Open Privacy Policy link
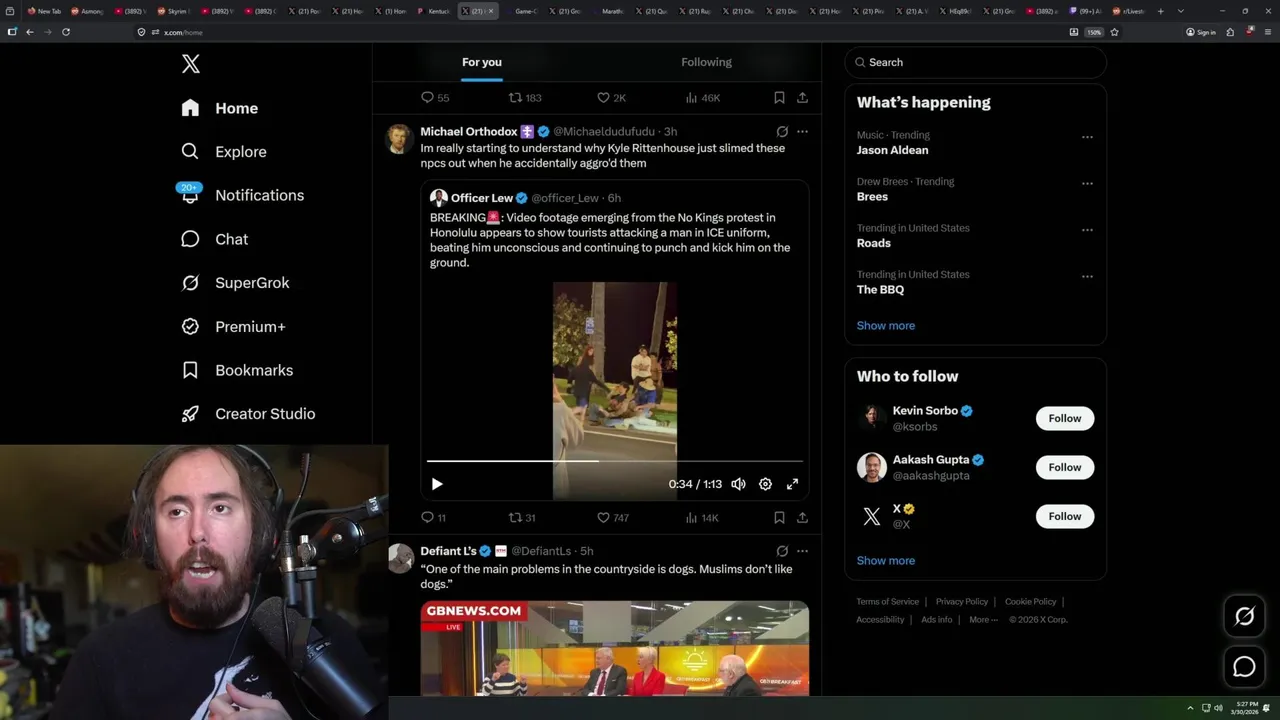This screenshot has width=1280, height=720. pyautogui.click(x=961, y=602)
